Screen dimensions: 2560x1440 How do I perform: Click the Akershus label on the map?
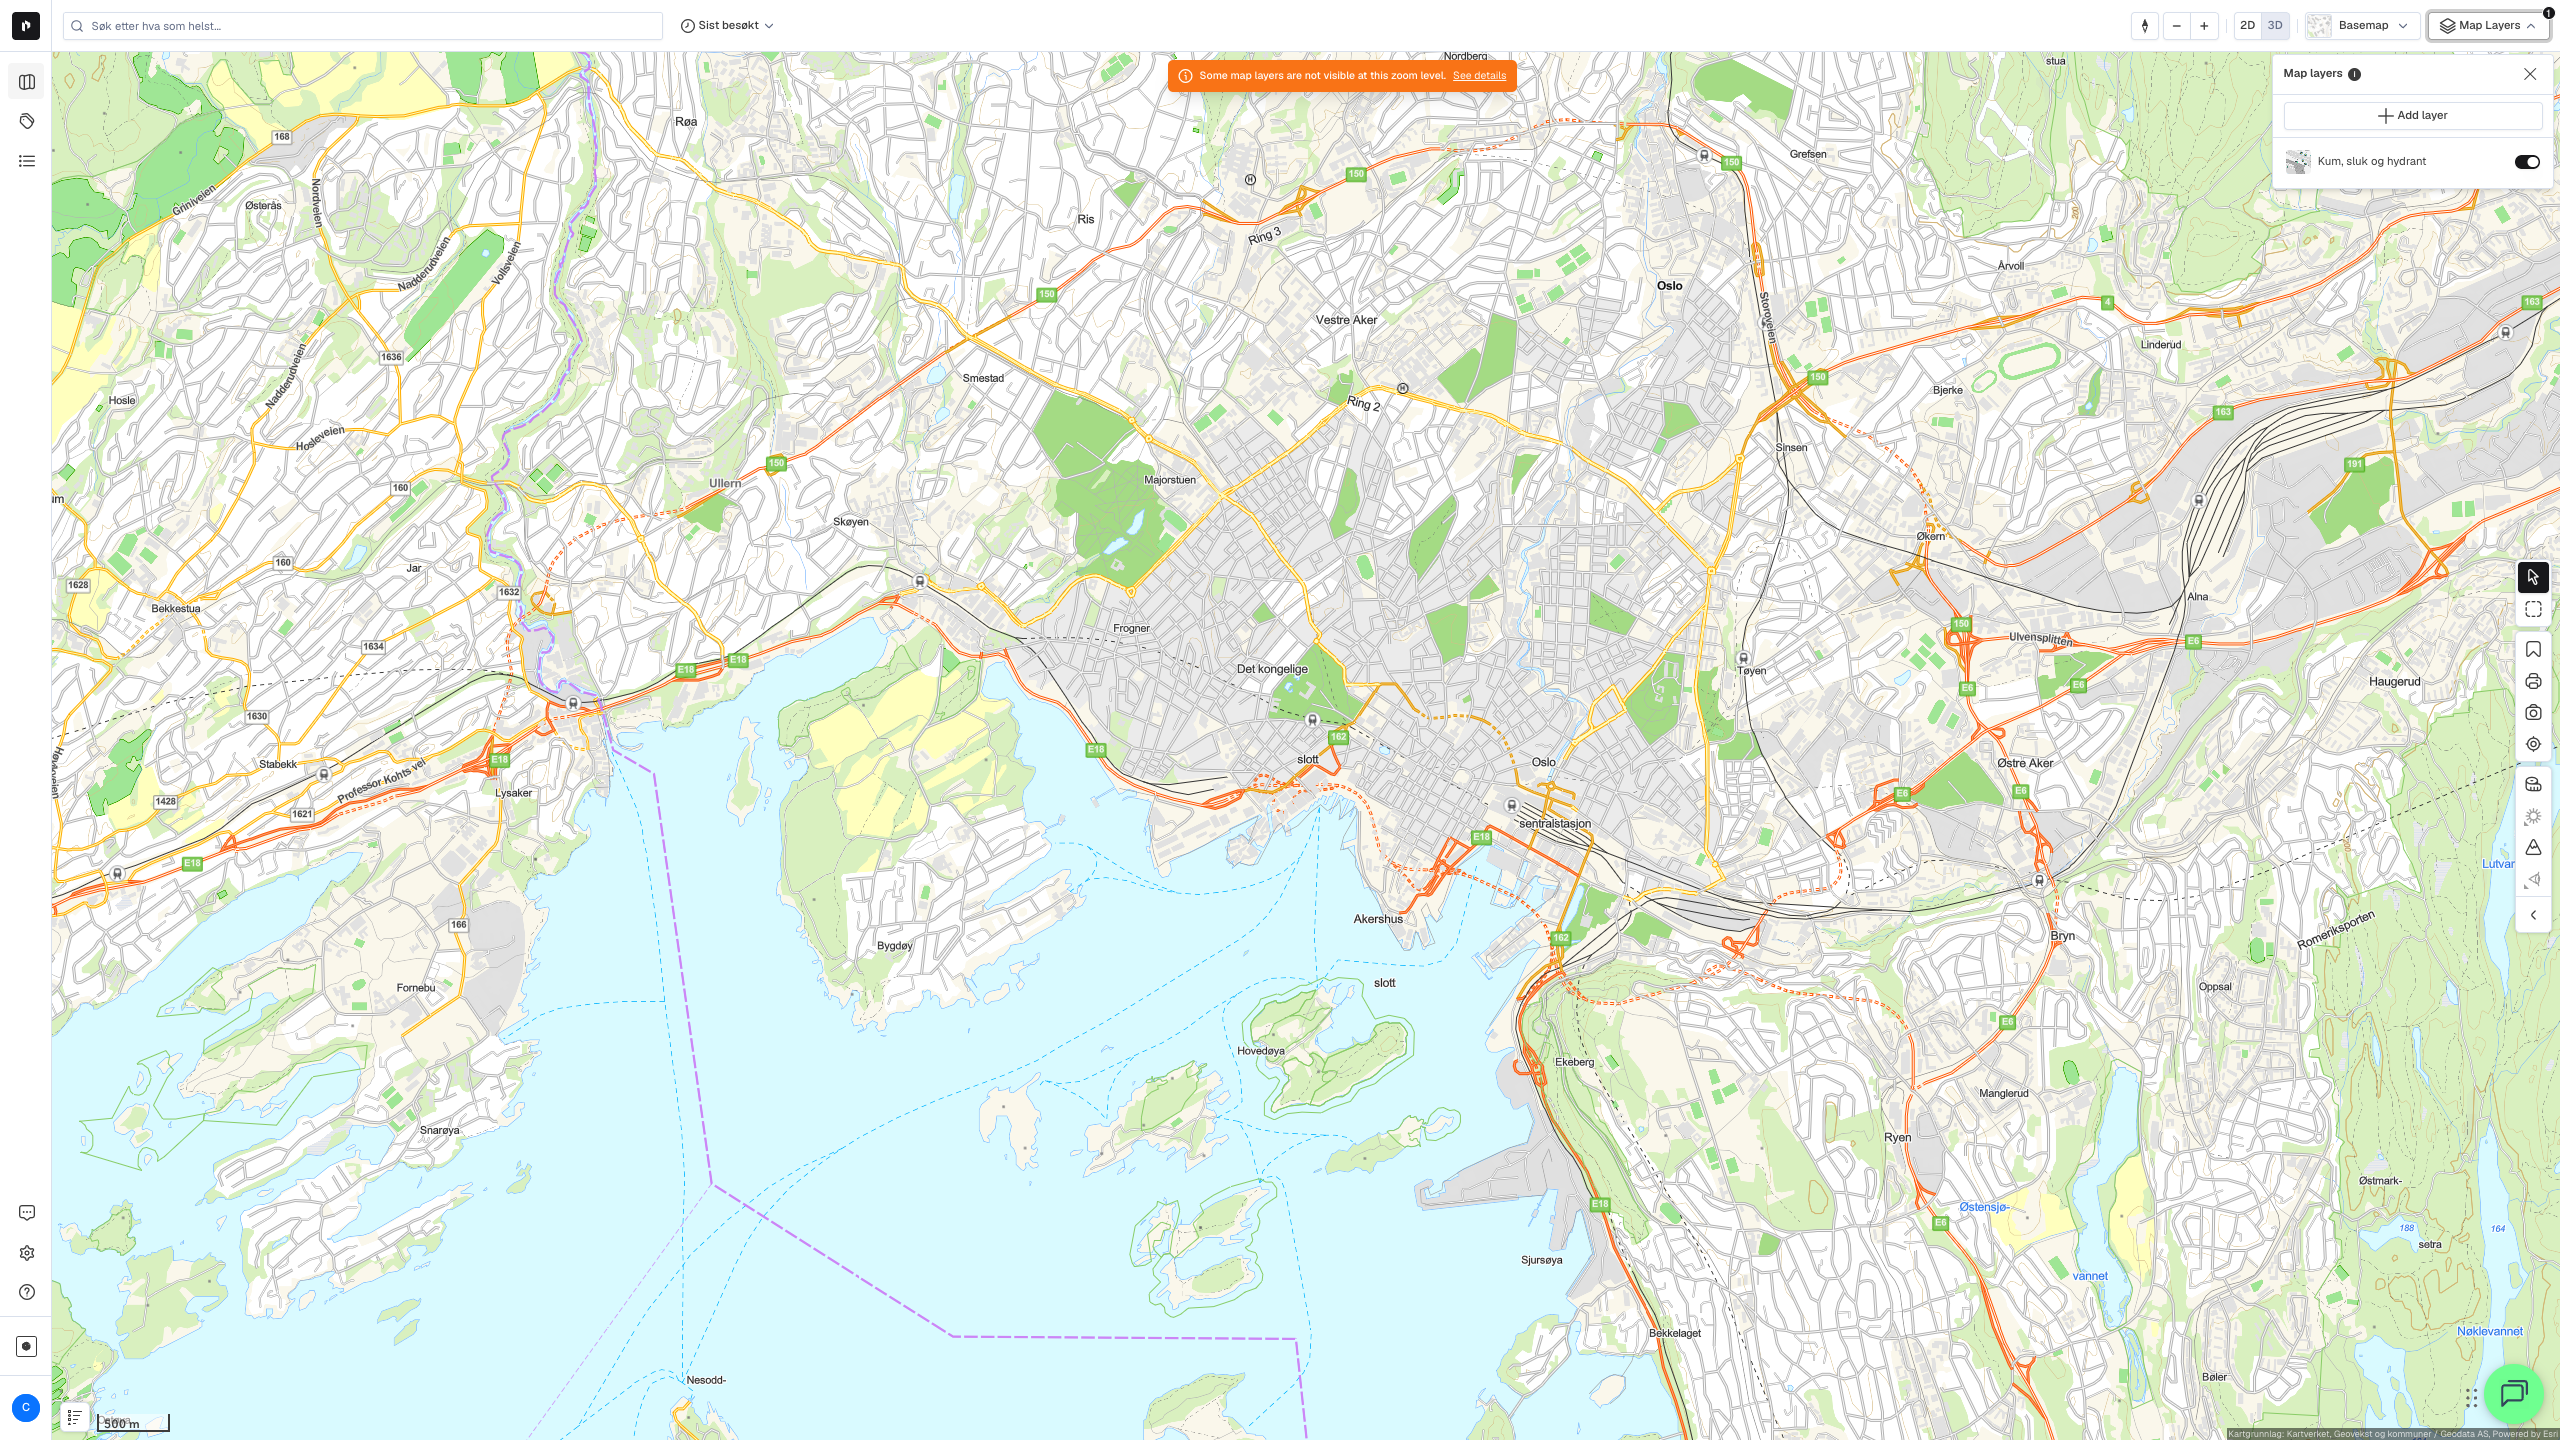pos(1378,919)
